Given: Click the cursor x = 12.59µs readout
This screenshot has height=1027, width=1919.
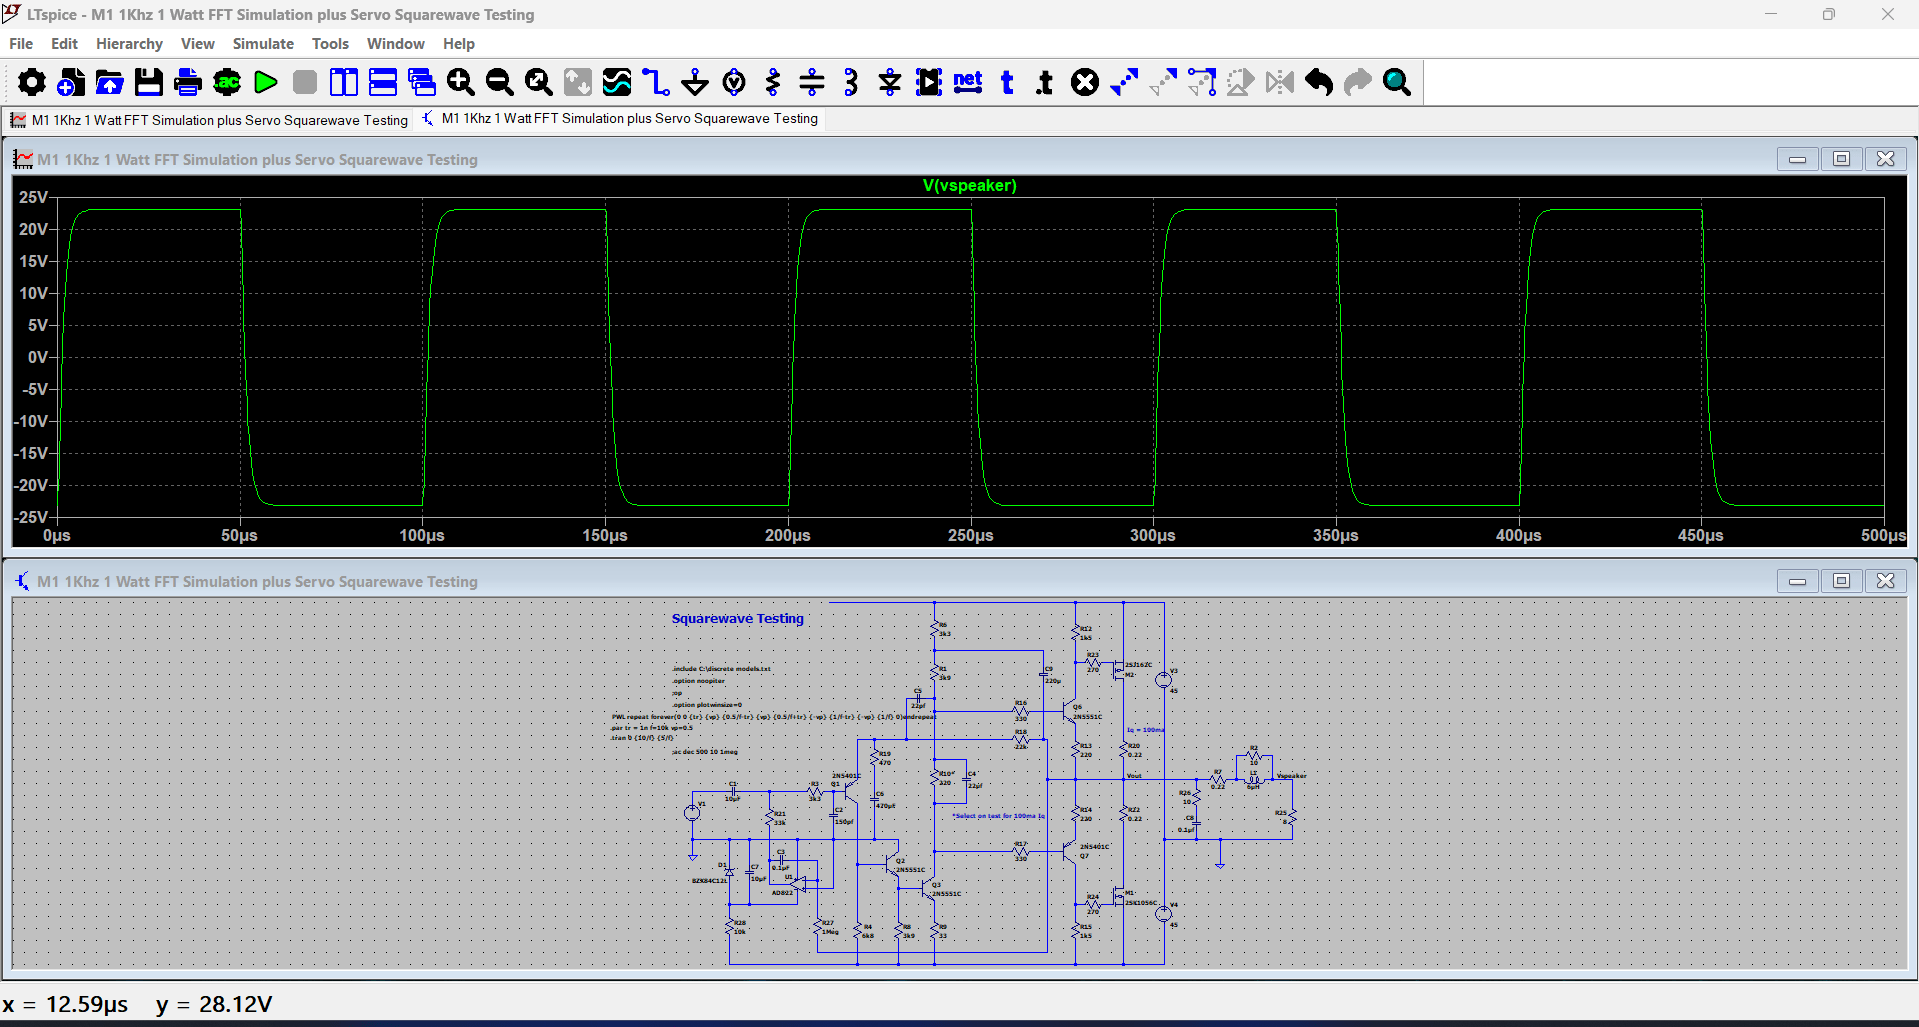Looking at the screenshot, I should pyautogui.click(x=65, y=1004).
